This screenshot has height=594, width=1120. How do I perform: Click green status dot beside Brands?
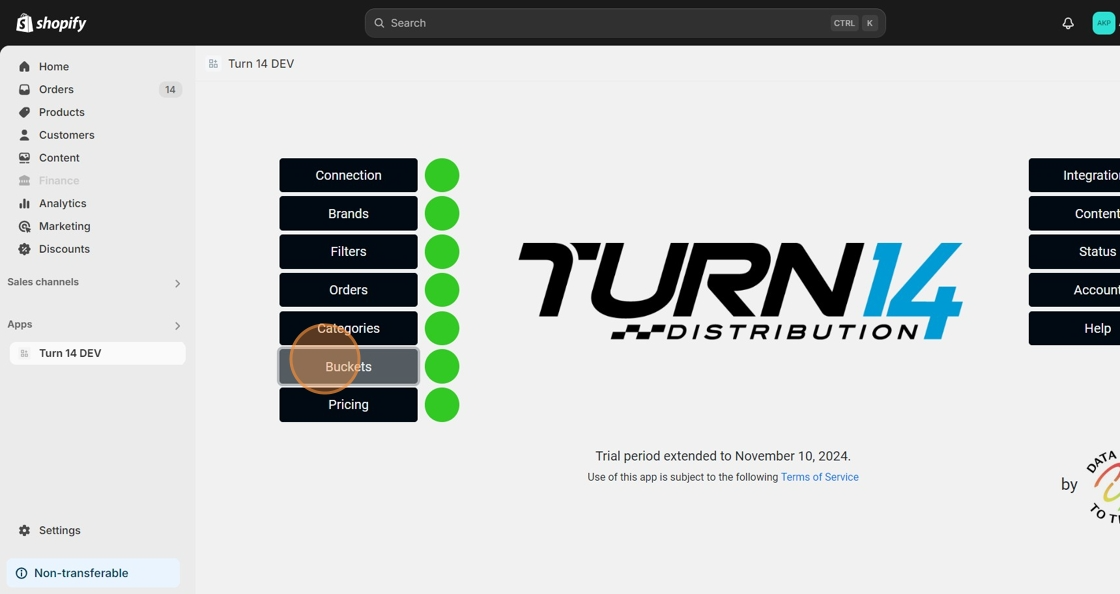pos(442,213)
